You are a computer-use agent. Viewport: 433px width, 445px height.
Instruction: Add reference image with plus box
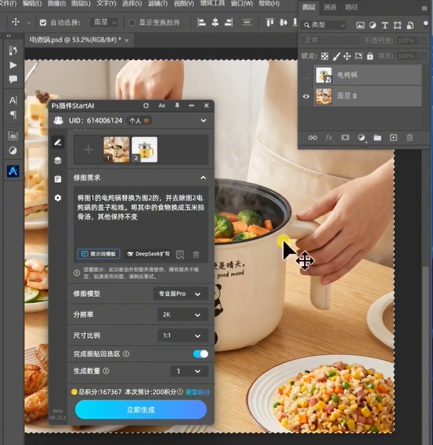[88, 150]
